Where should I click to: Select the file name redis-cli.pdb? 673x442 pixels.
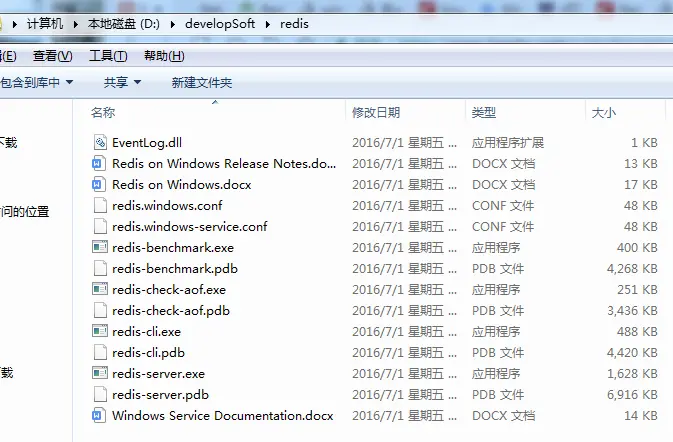(149, 353)
